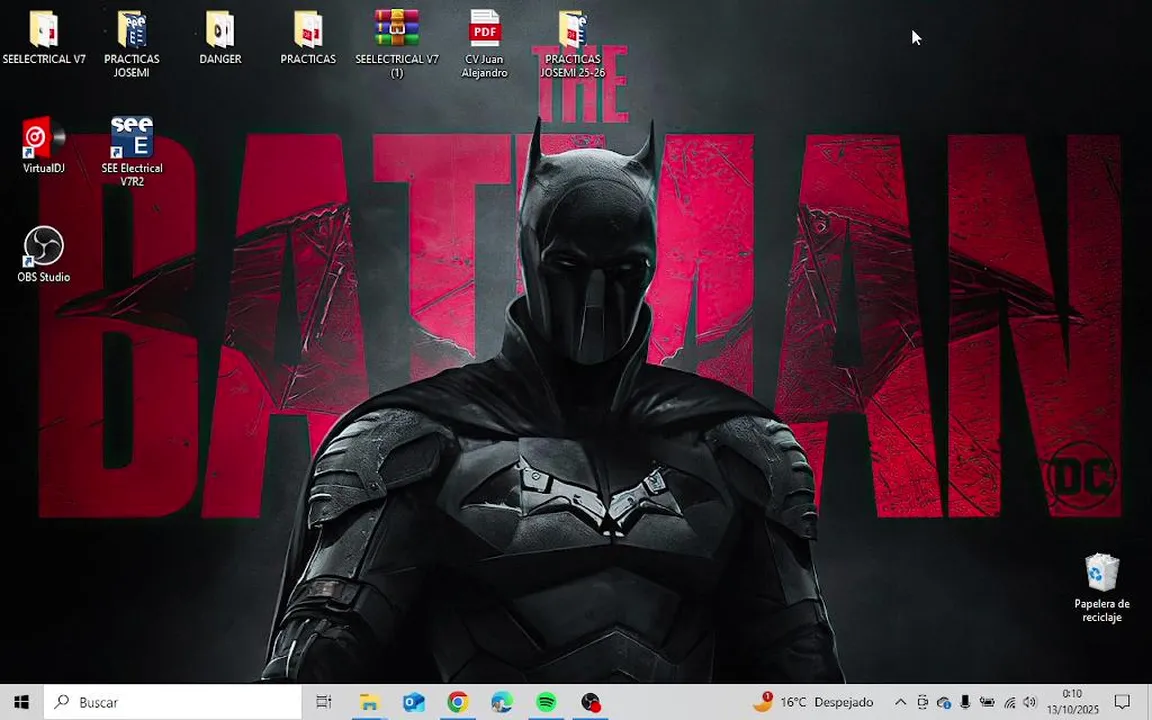The height and width of the screenshot is (720, 1152).
Task: Select the PRACTICAS JOSEMI folder
Action: click(x=132, y=29)
